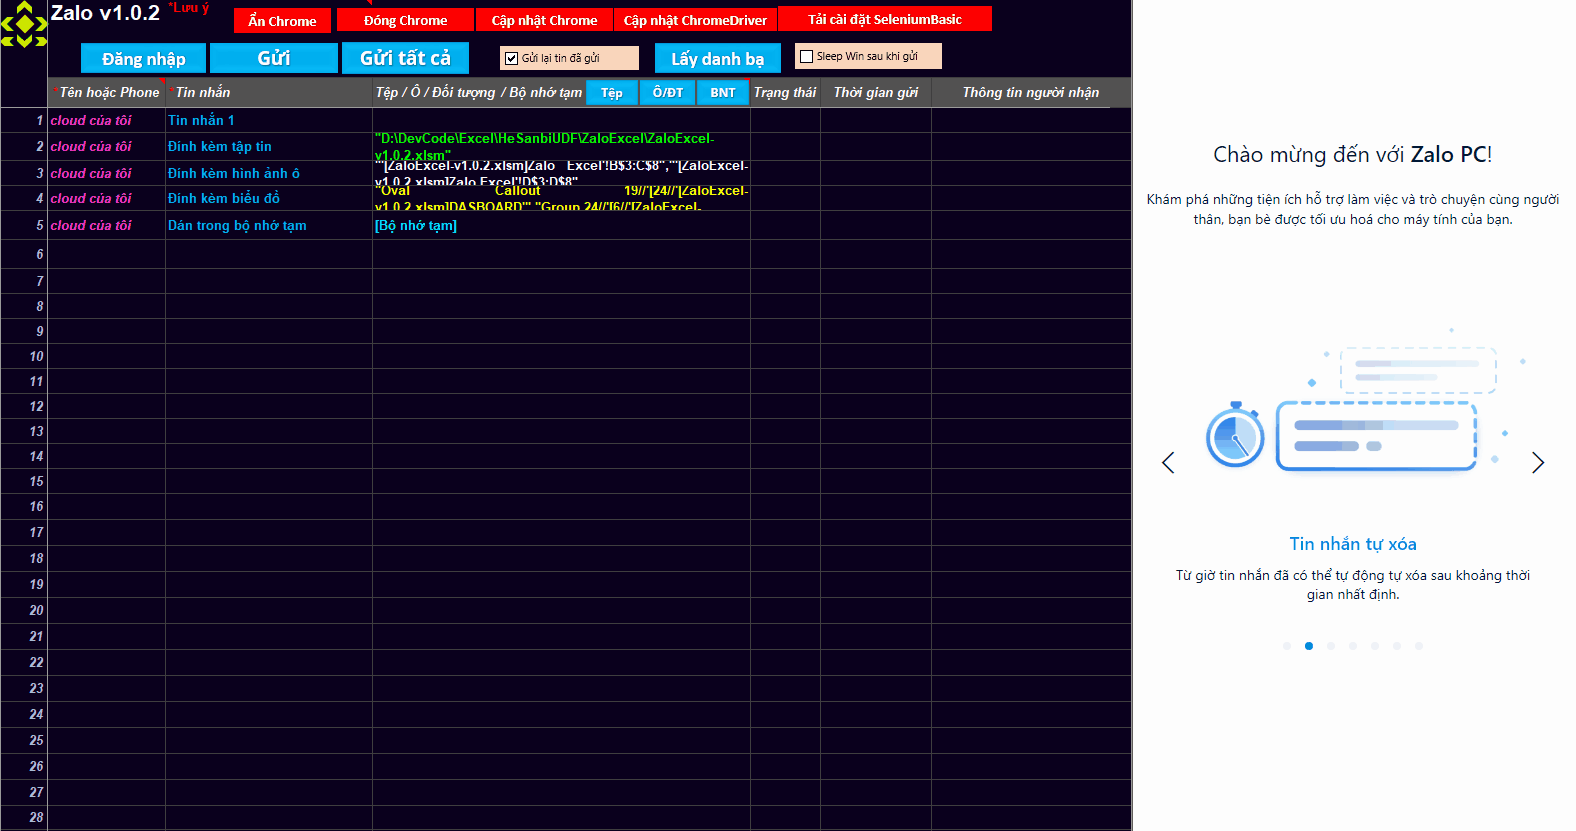This screenshot has width=1576, height=831.
Task: Select the 'Tin nhắn 1' message cell
Action: [269, 120]
